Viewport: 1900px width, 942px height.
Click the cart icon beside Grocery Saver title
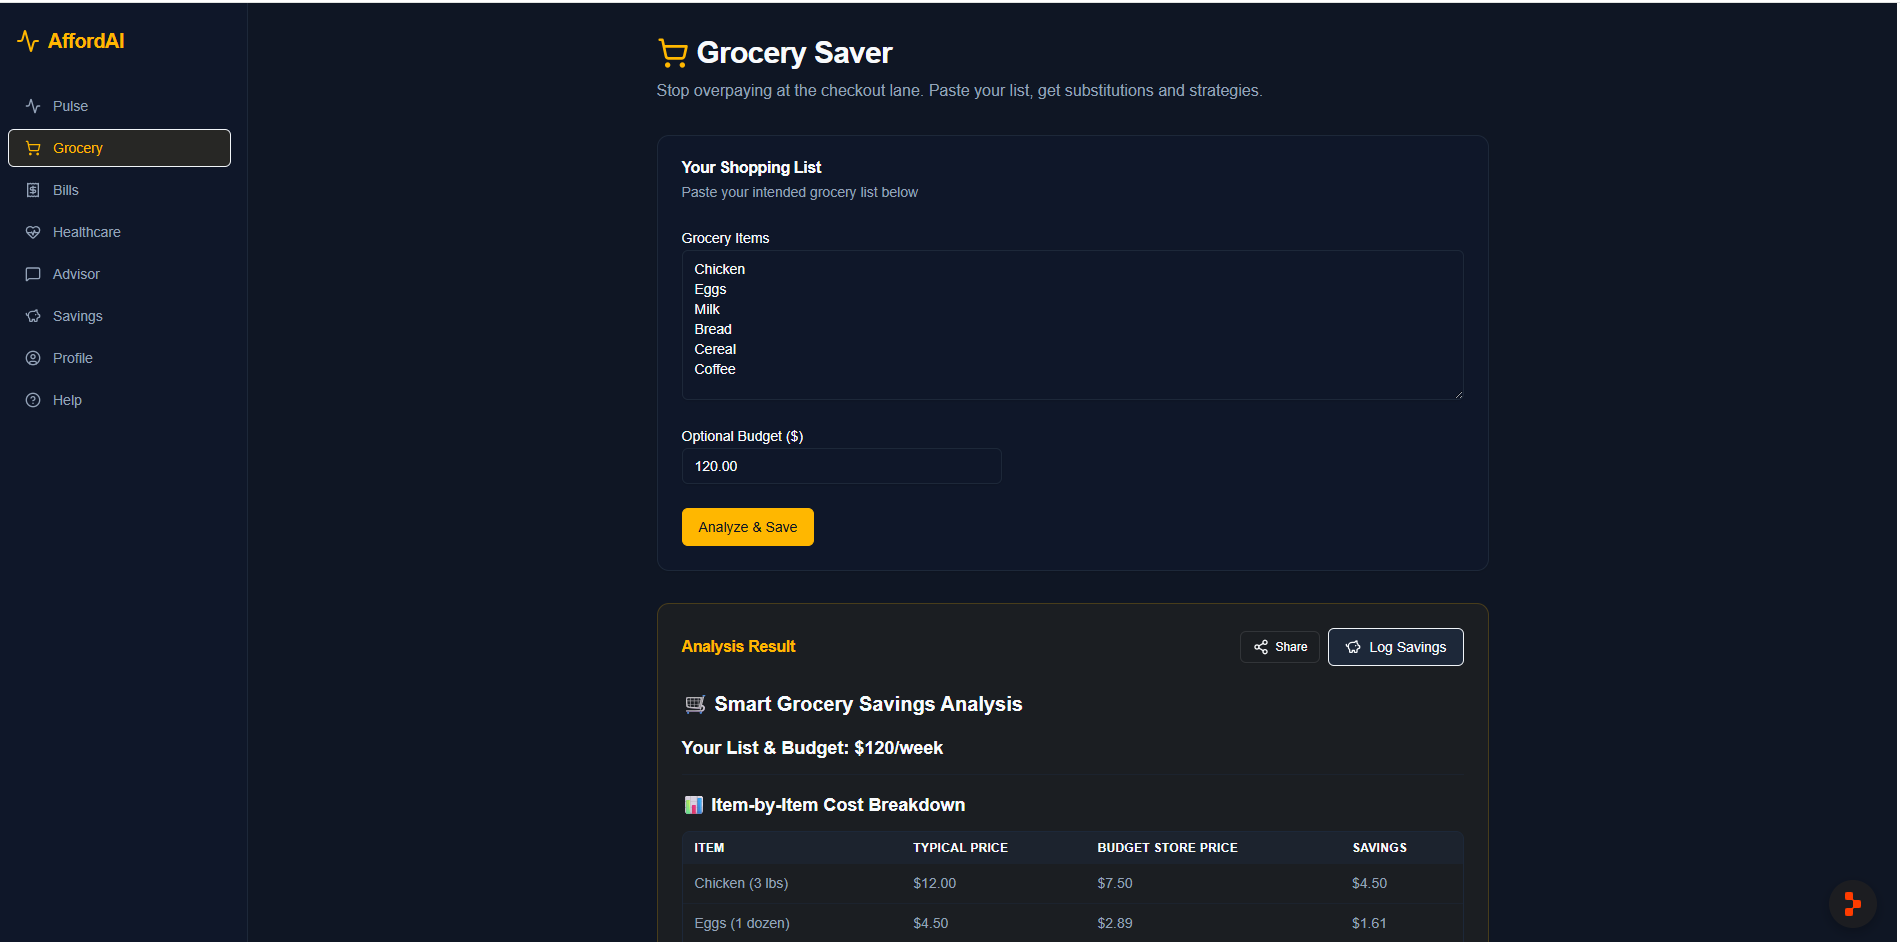[x=672, y=53]
